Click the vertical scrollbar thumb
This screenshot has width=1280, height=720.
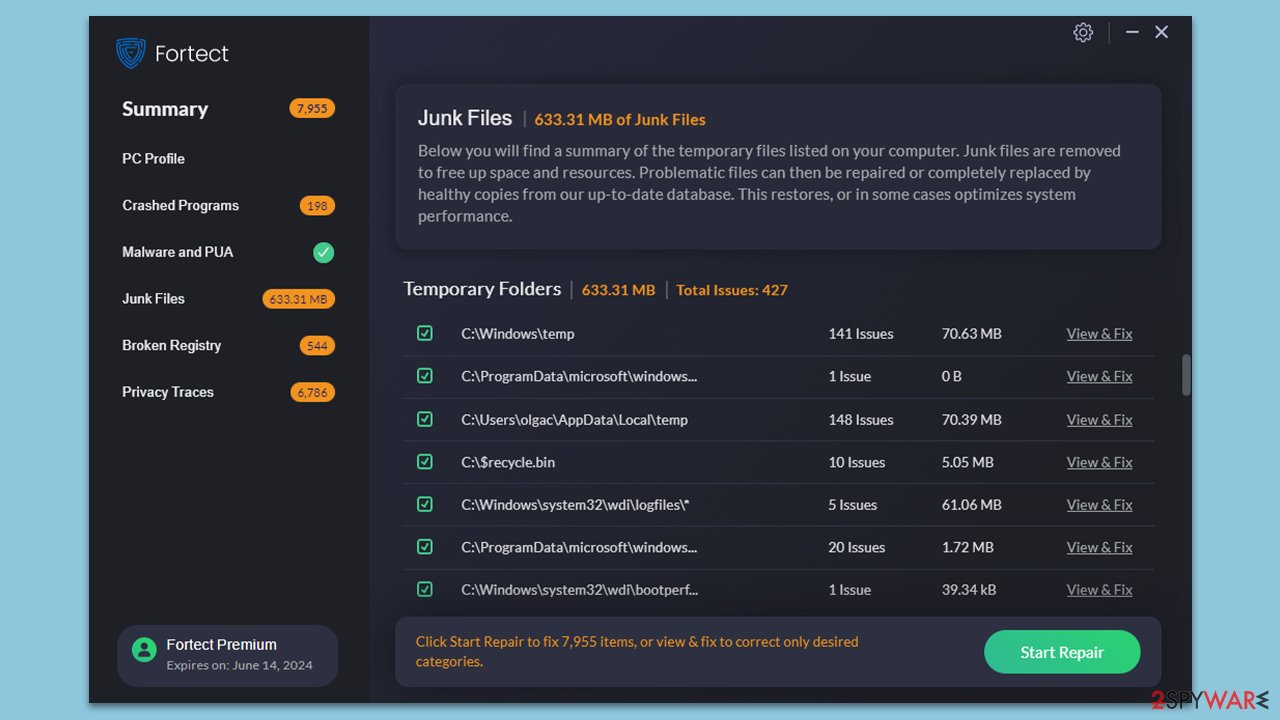point(1186,375)
